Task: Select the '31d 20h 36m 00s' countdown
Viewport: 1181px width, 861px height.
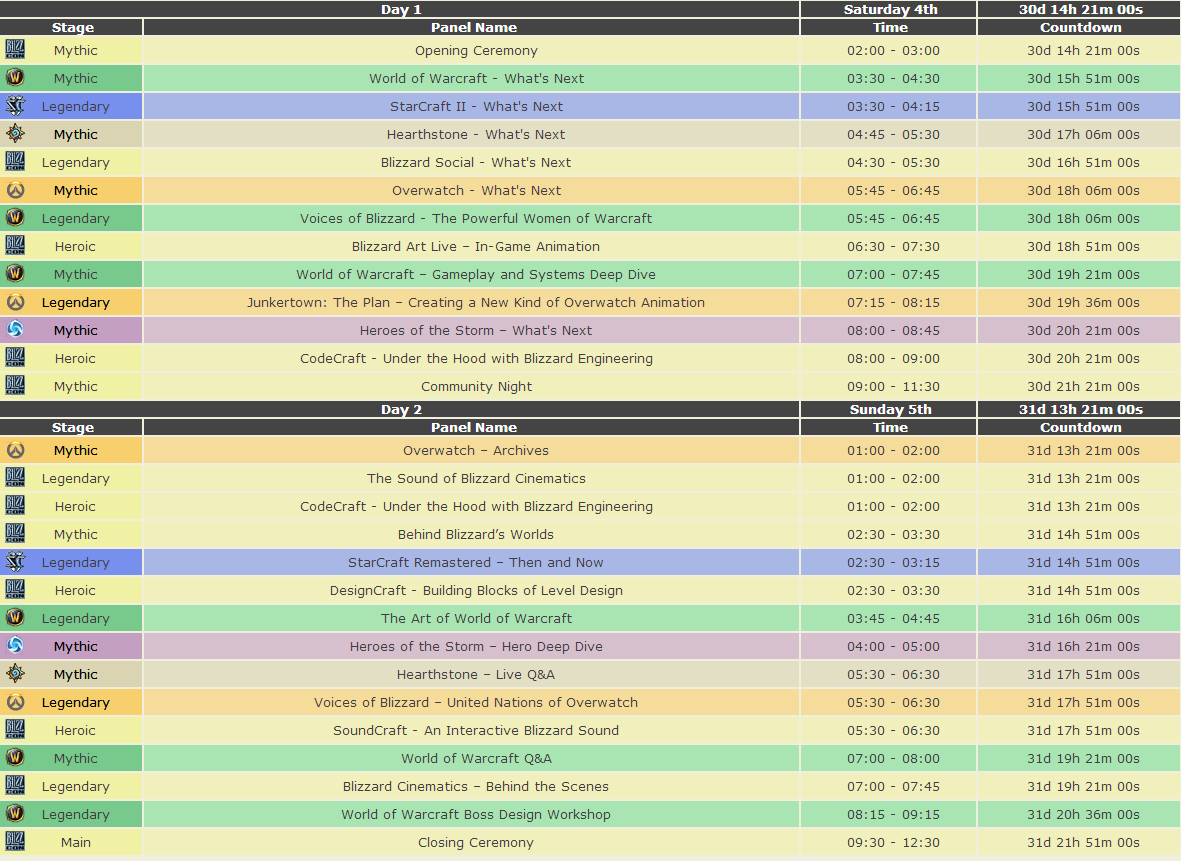Action: [x=1083, y=814]
